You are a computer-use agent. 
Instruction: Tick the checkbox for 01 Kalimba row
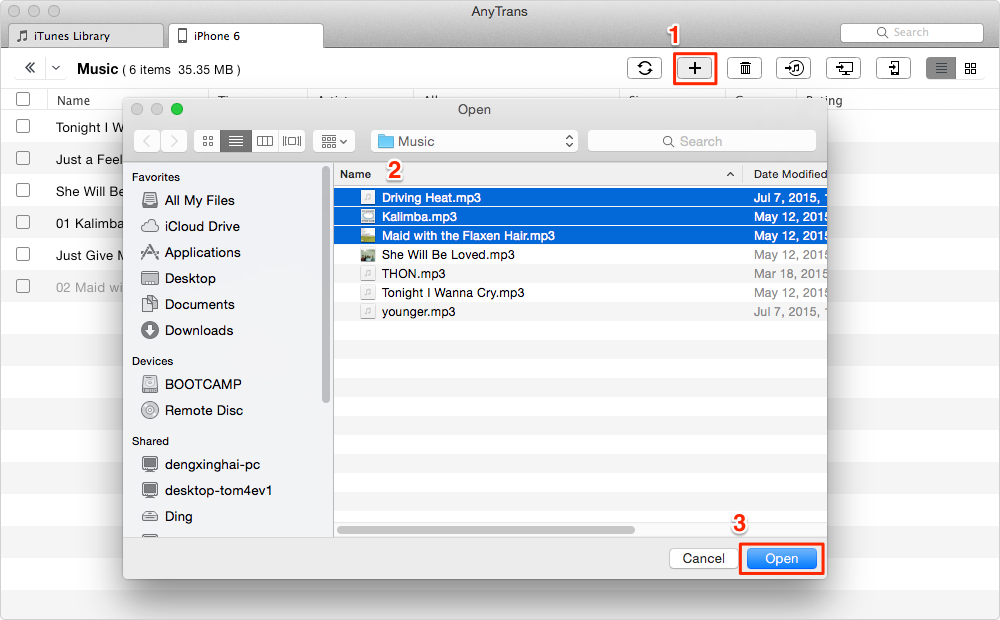coord(23,221)
